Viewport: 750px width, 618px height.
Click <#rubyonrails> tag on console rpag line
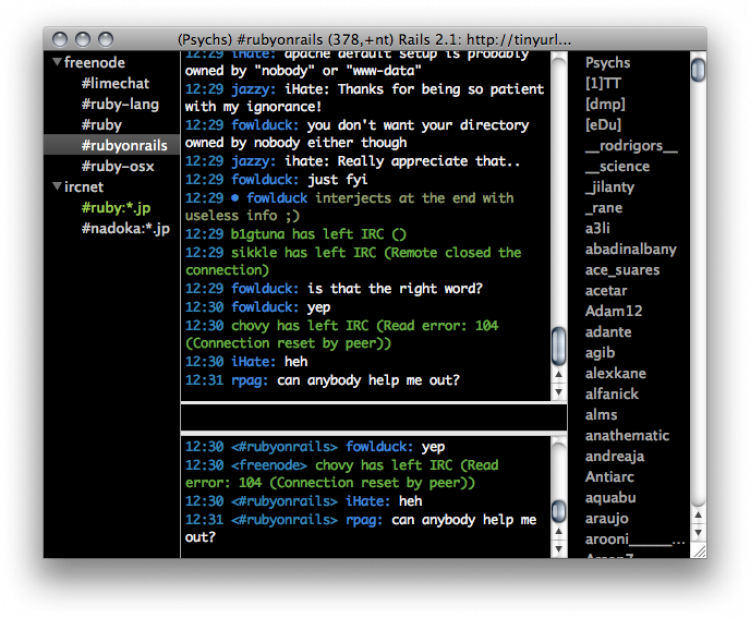285,520
